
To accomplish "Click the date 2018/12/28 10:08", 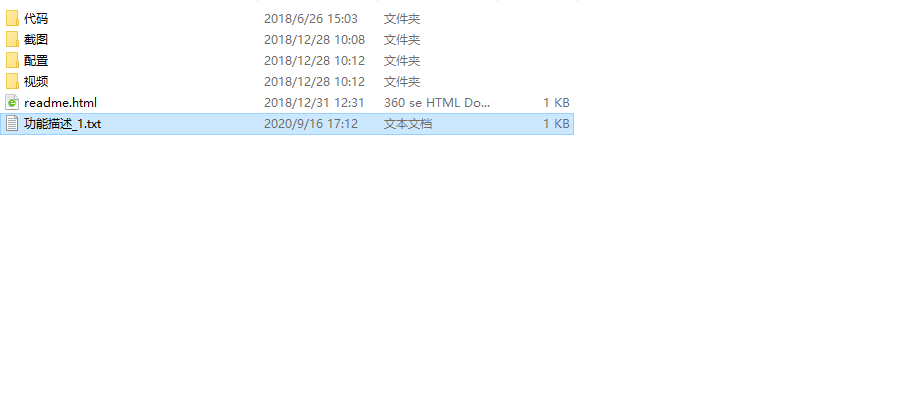I will click(x=314, y=40).
